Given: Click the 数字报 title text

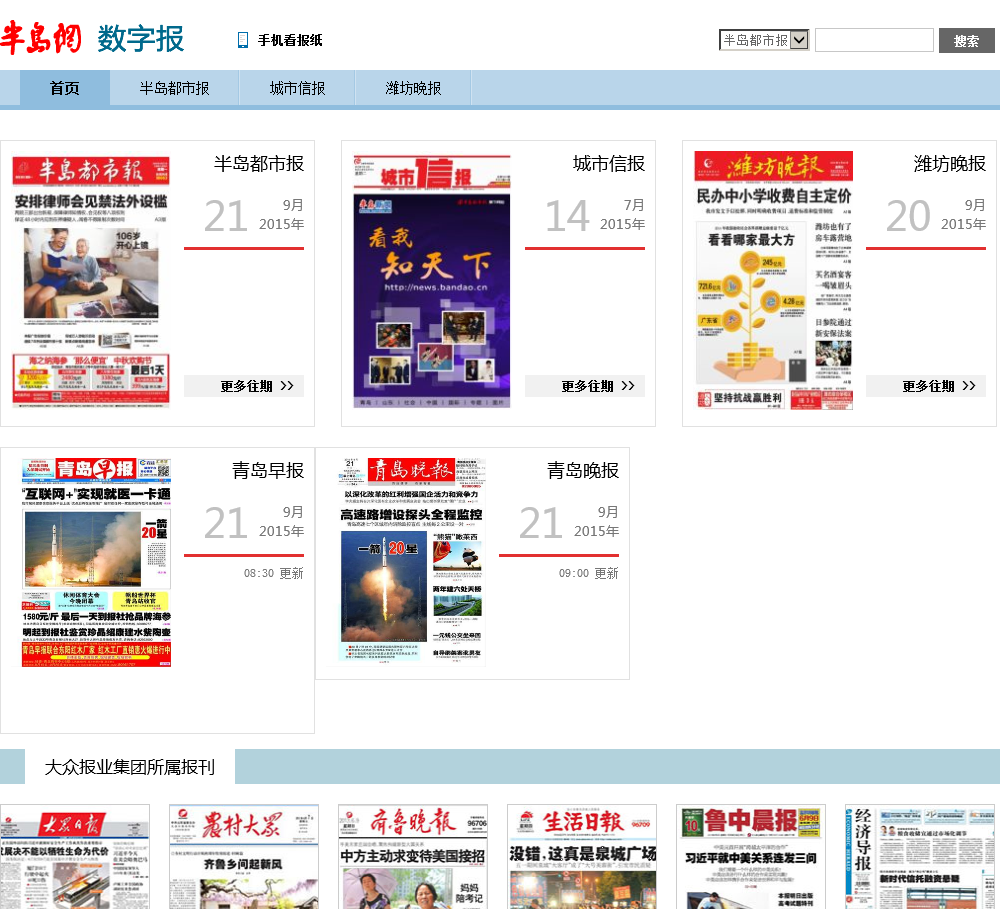Looking at the screenshot, I should pos(141,39).
